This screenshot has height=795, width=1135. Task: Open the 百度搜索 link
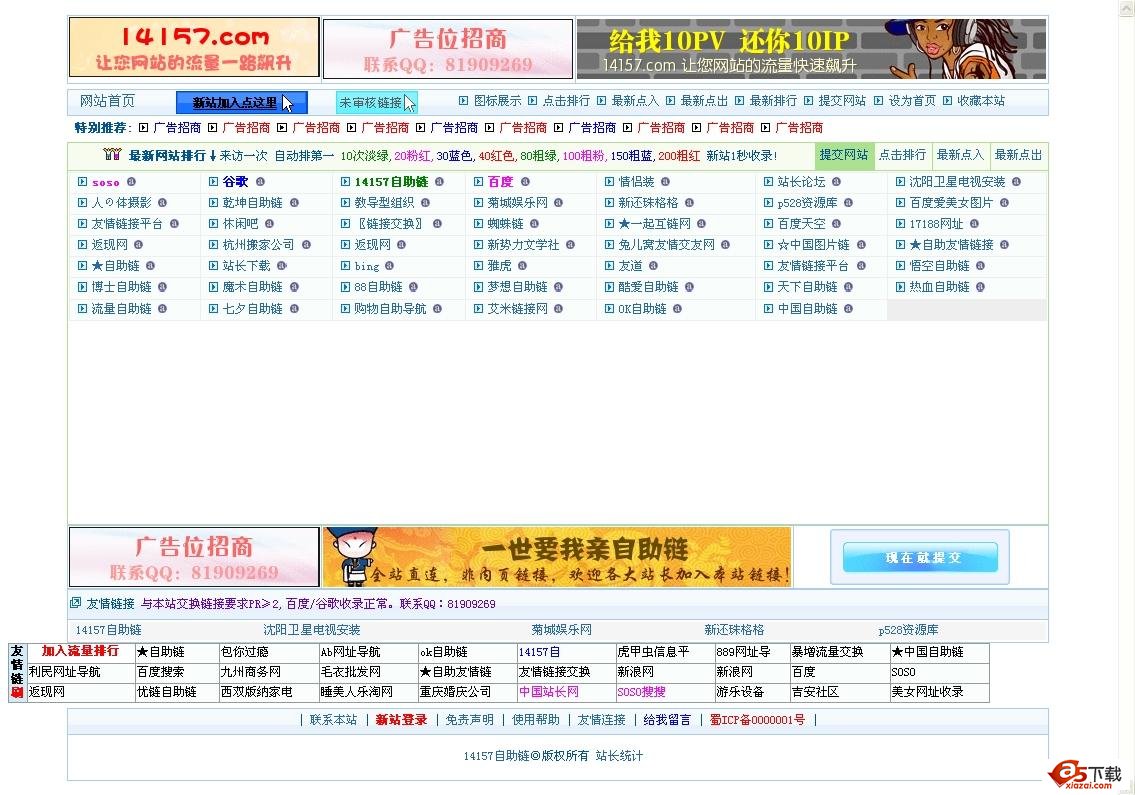coord(161,672)
